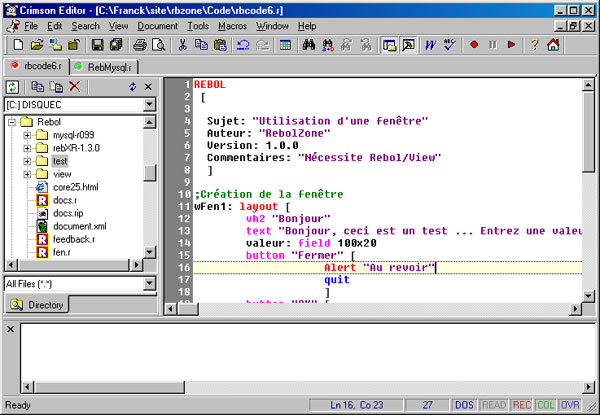Viewport: 600px width, 415px height.
Task: Select fen.r in the file tree
Action: coord(61,252)
